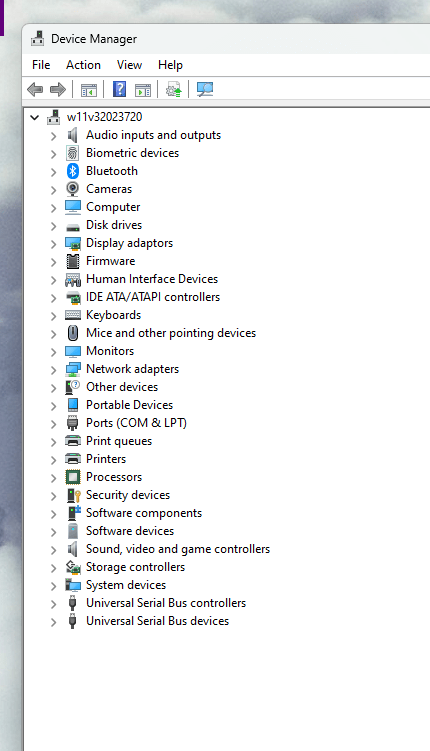
Task: Click the Universal Serial Bus controllers icon
Action: click(73, 603)
